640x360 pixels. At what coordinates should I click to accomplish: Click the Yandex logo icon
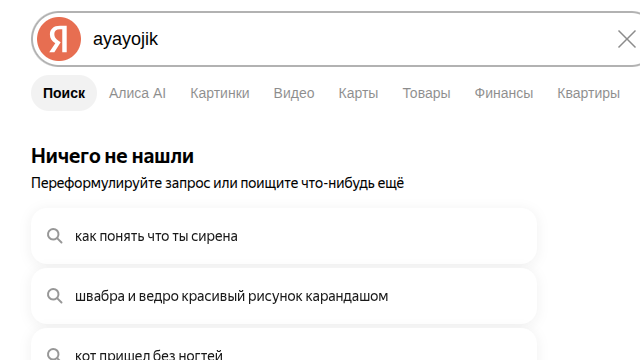59,39
